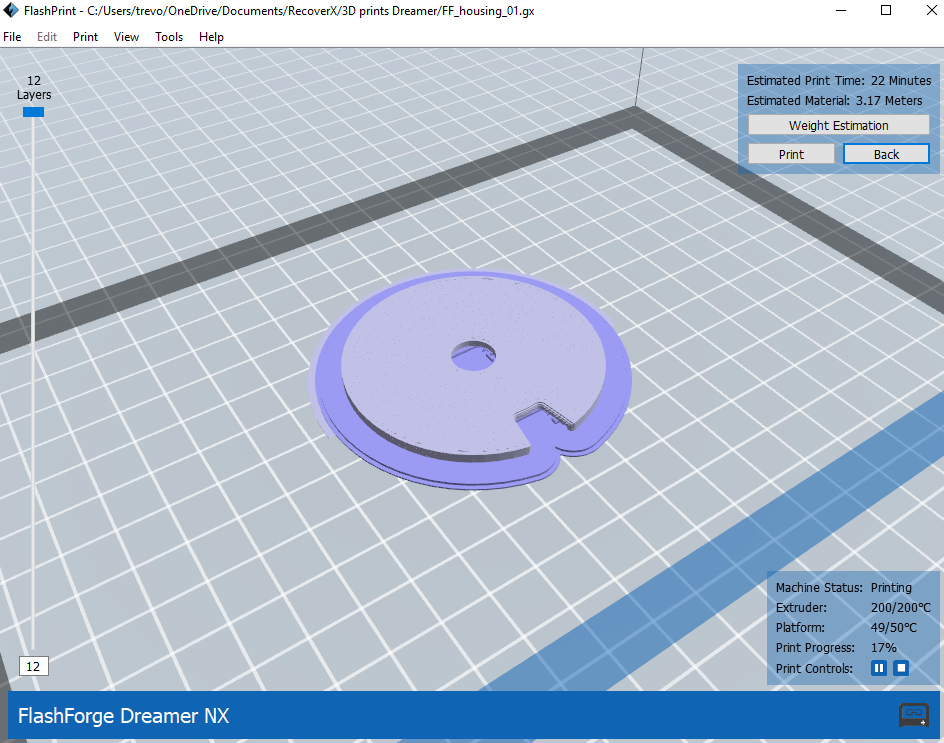Open the File menu

(x=12, y=37)
